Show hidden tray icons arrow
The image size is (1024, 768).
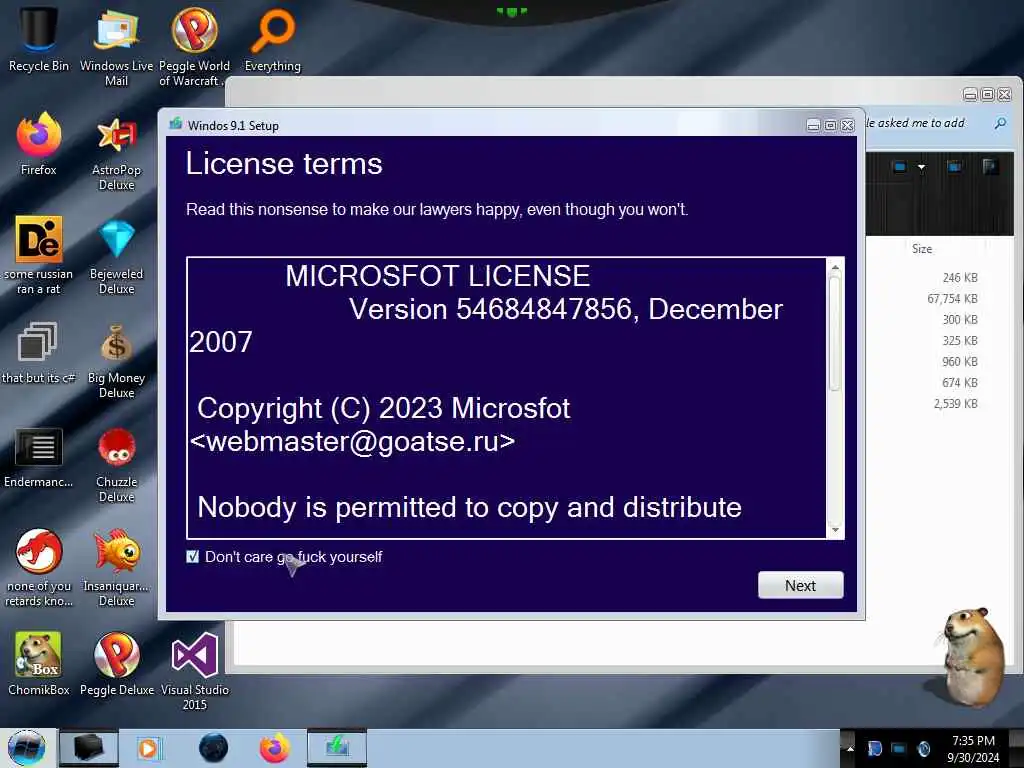[850, 748]
